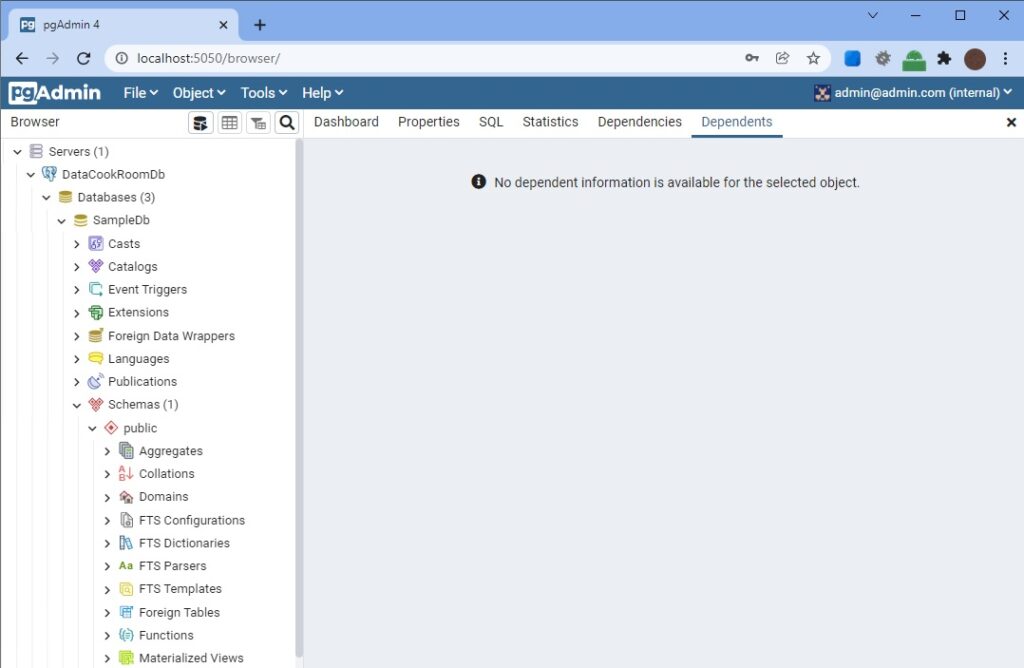
Task: Click the DataCookRoomDb elephant server icon
Action: (x=49, y=174)
